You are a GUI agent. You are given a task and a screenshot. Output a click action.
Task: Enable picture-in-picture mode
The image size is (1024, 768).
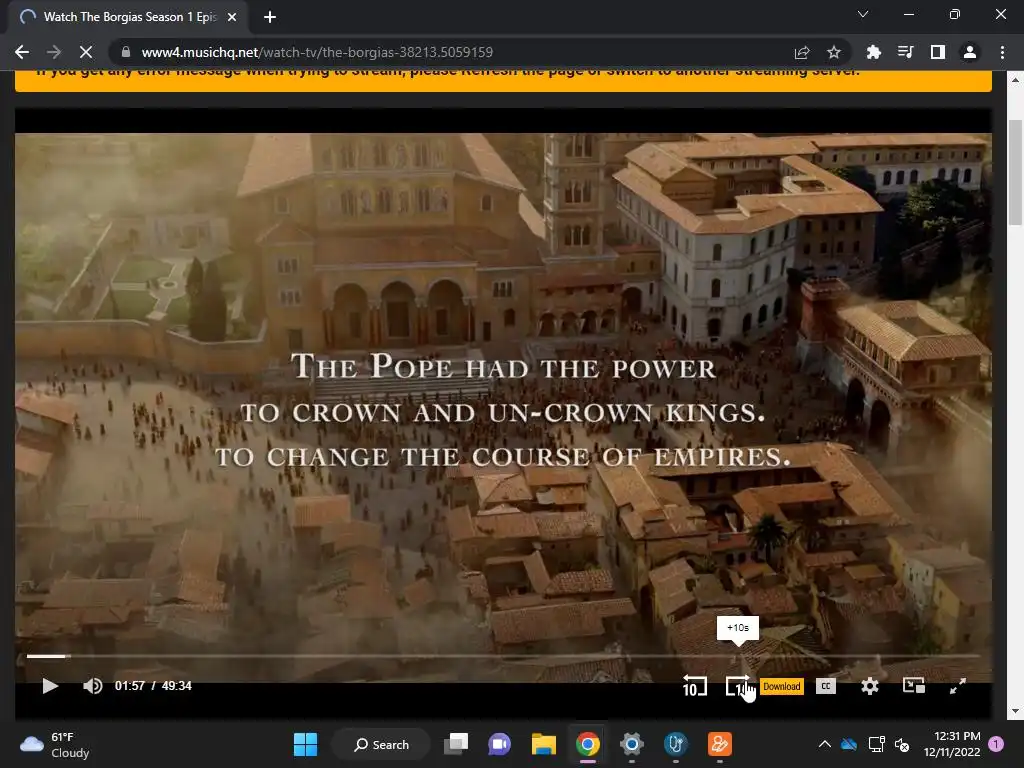coord(913,686)
